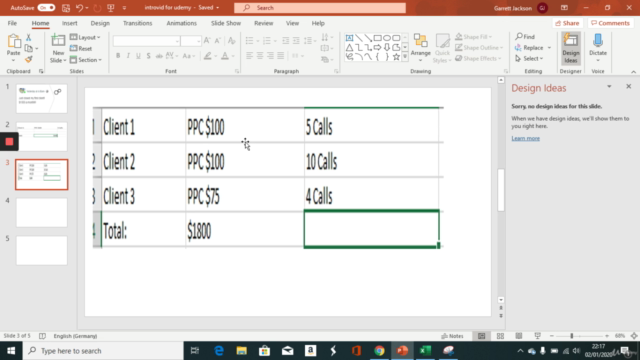Toggle Italic formatting
The width and height of the screenshot is (640, 360).
click(128, 56)
